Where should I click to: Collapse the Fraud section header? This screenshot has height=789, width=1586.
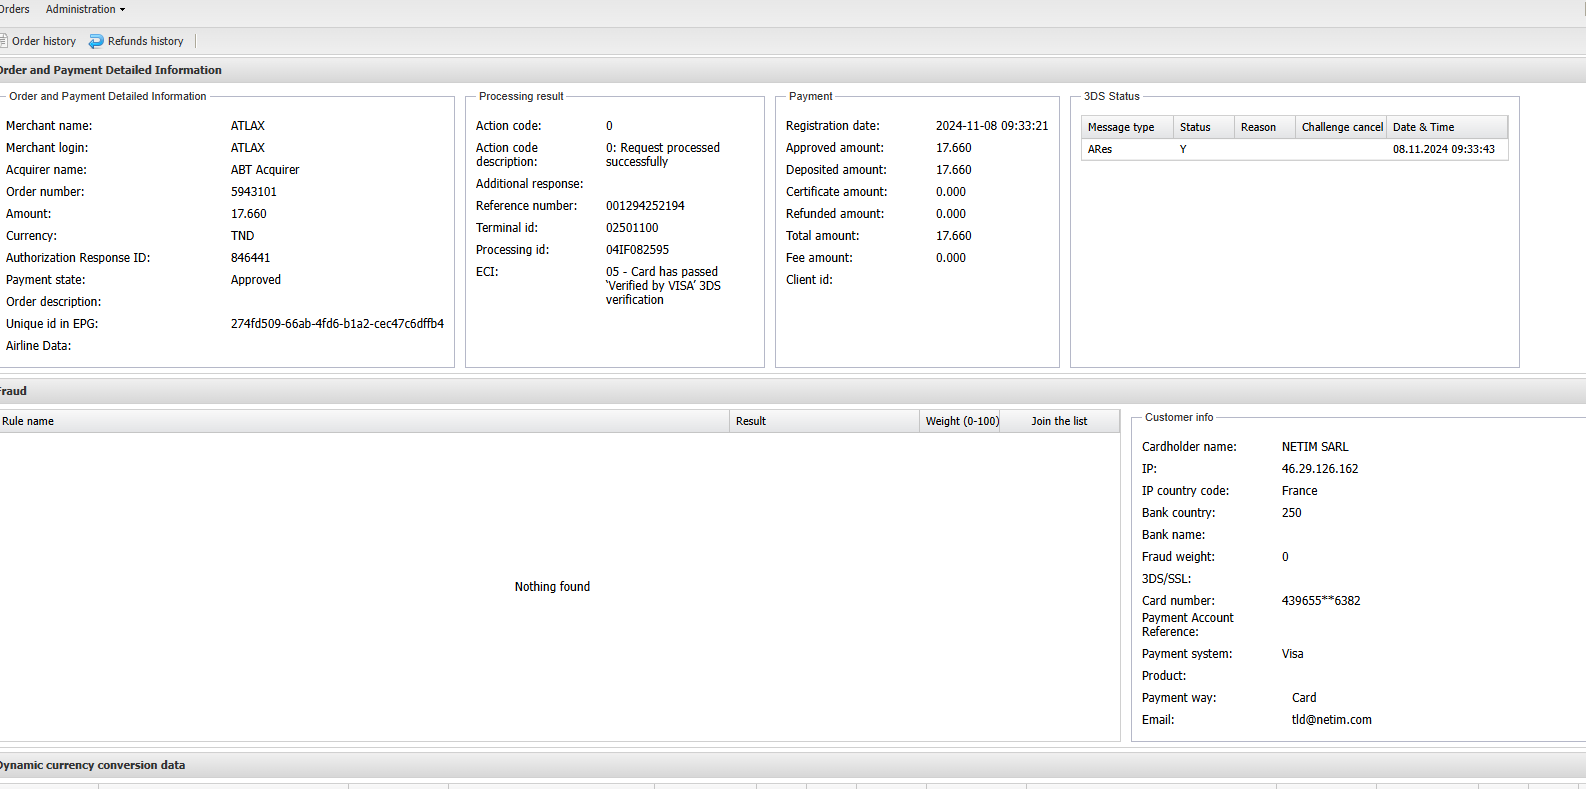tap(14, 391)
